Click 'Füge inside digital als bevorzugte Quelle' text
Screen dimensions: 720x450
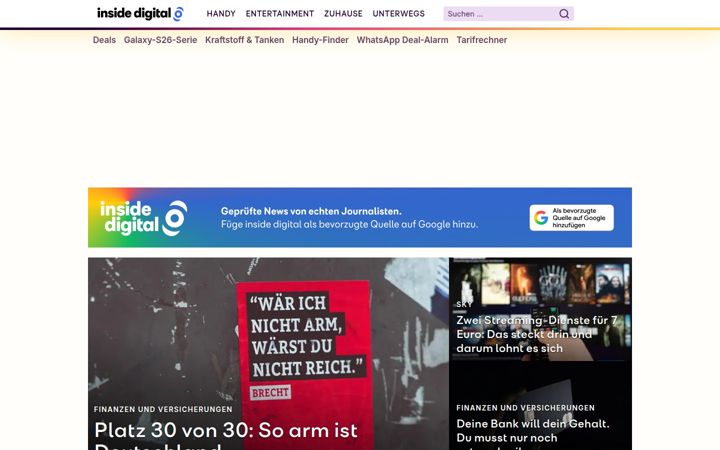(x=349, y=225)
